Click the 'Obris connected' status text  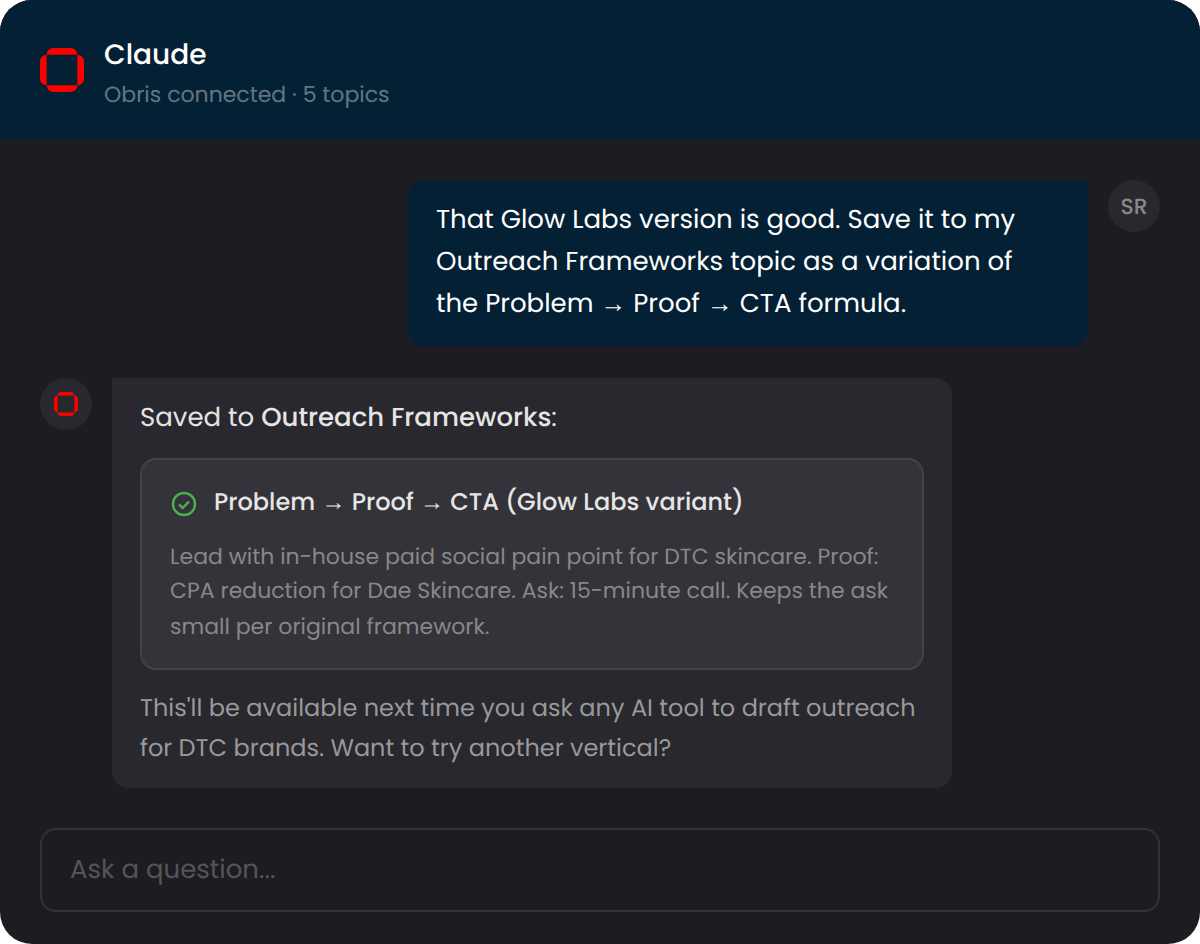[195, 95]
